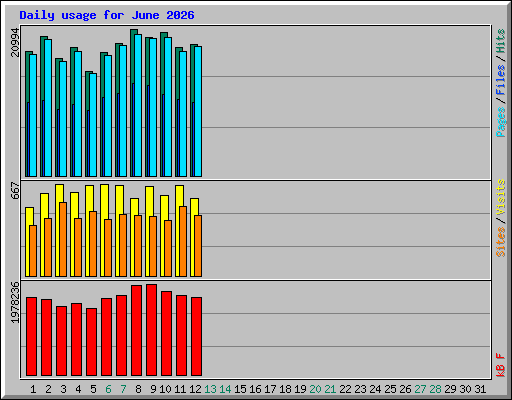
Task: Click the blue 'Files' legend label
Action: point(501,80)
